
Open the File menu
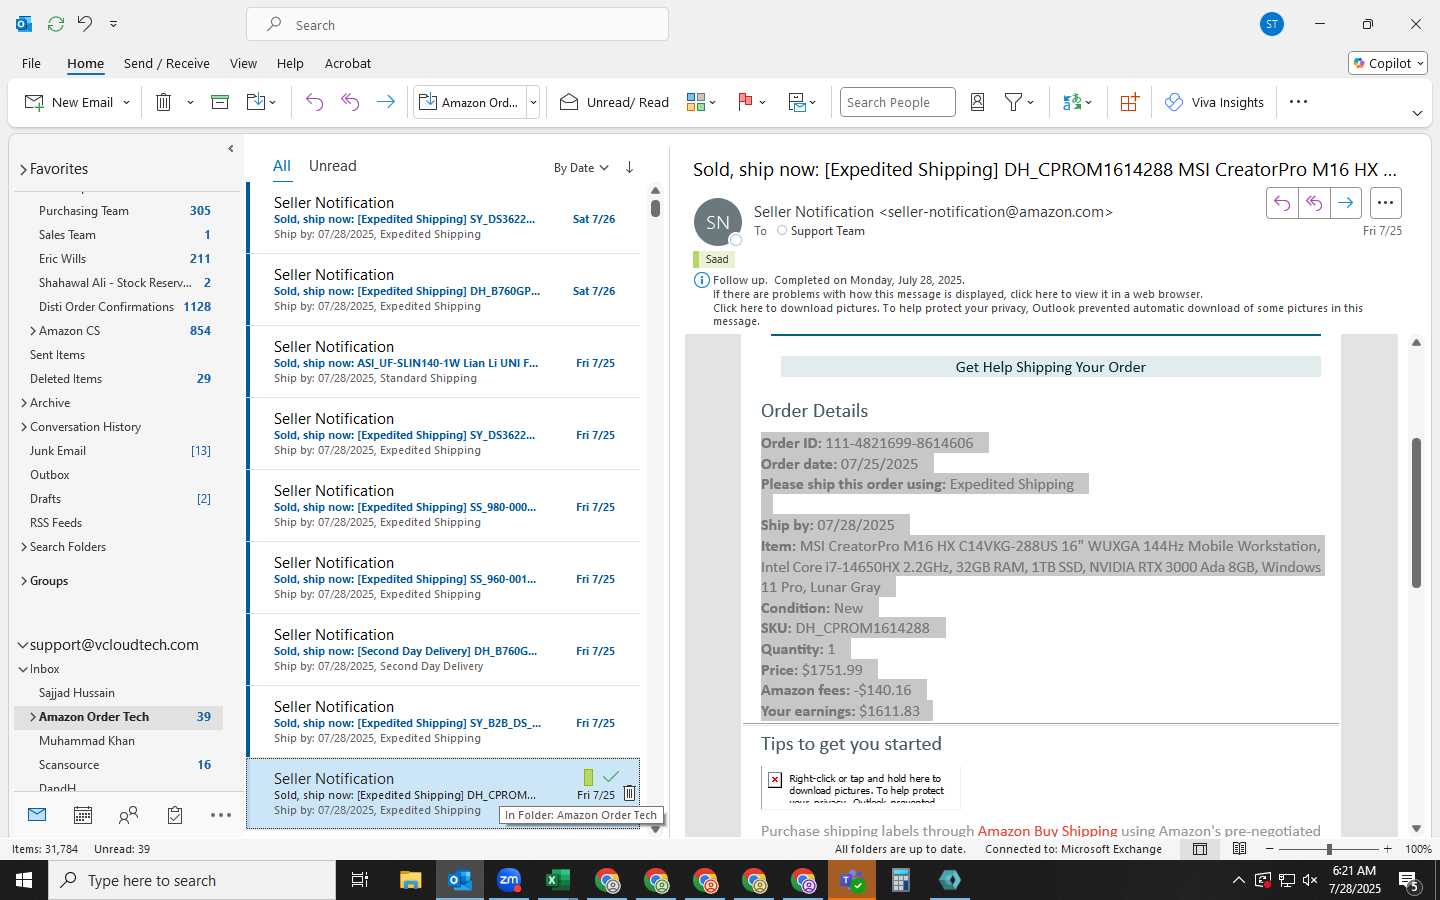(31, 63)
